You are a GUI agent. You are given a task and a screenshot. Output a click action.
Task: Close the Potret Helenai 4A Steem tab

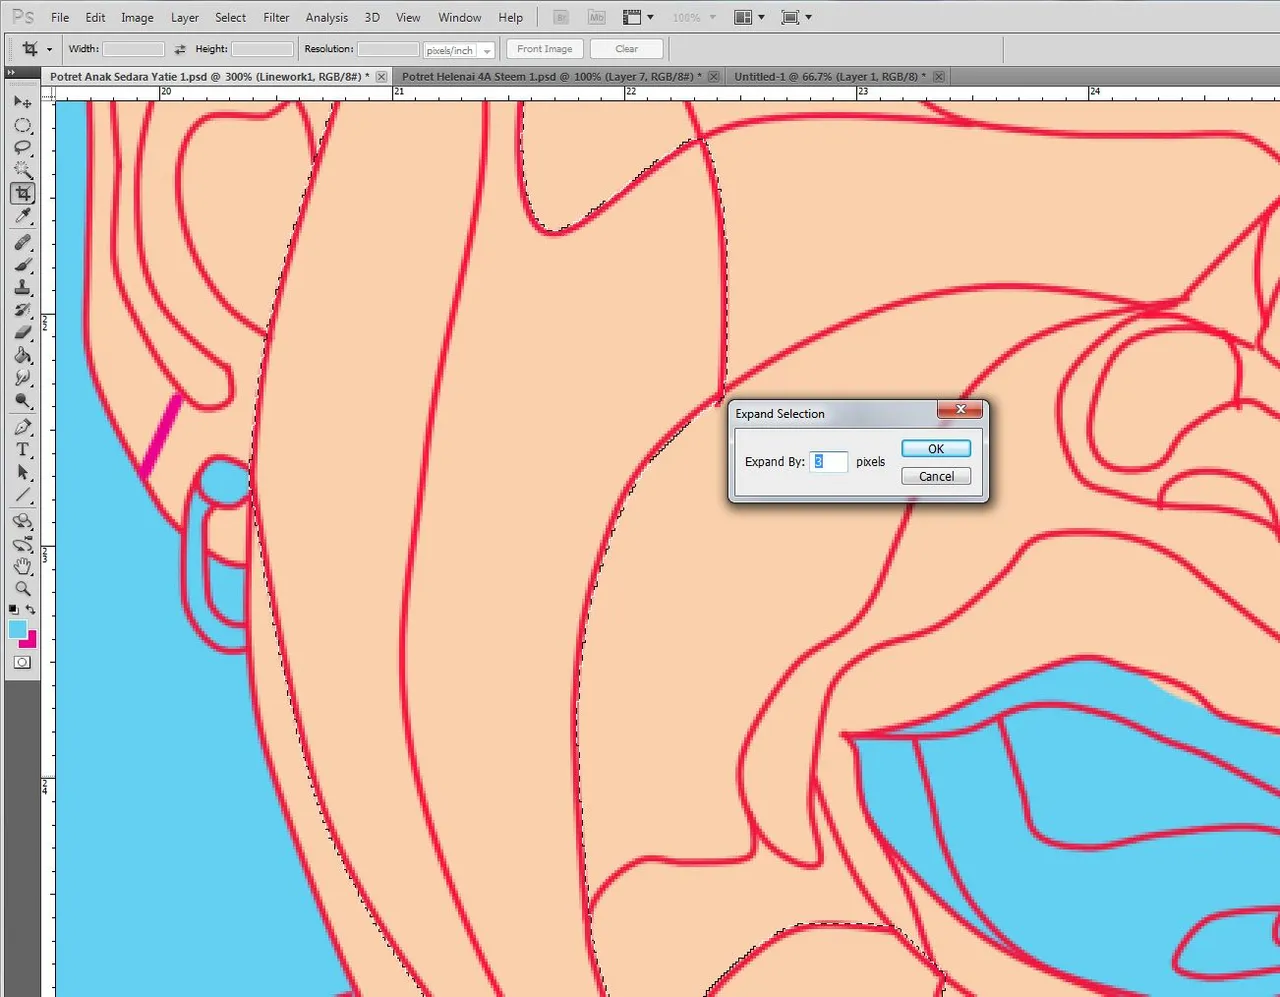coord(713,76)
